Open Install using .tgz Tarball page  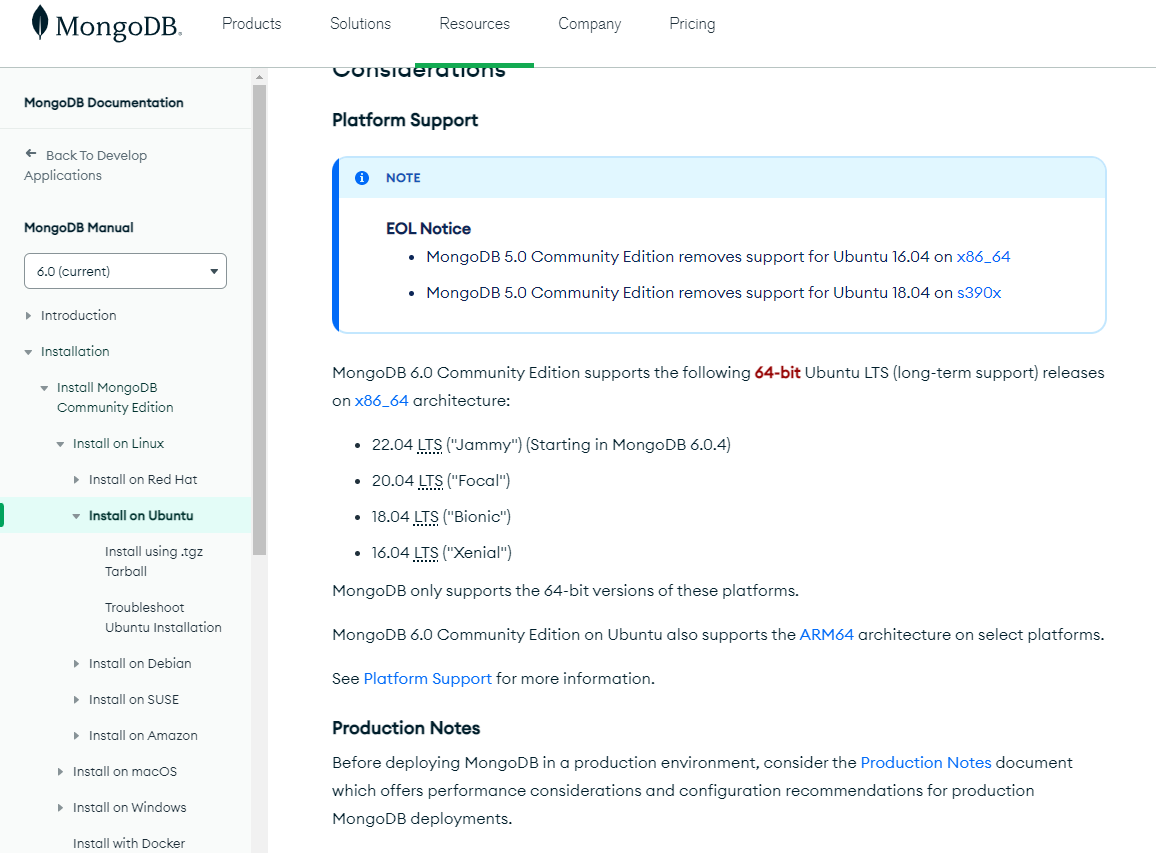[153, 562]
